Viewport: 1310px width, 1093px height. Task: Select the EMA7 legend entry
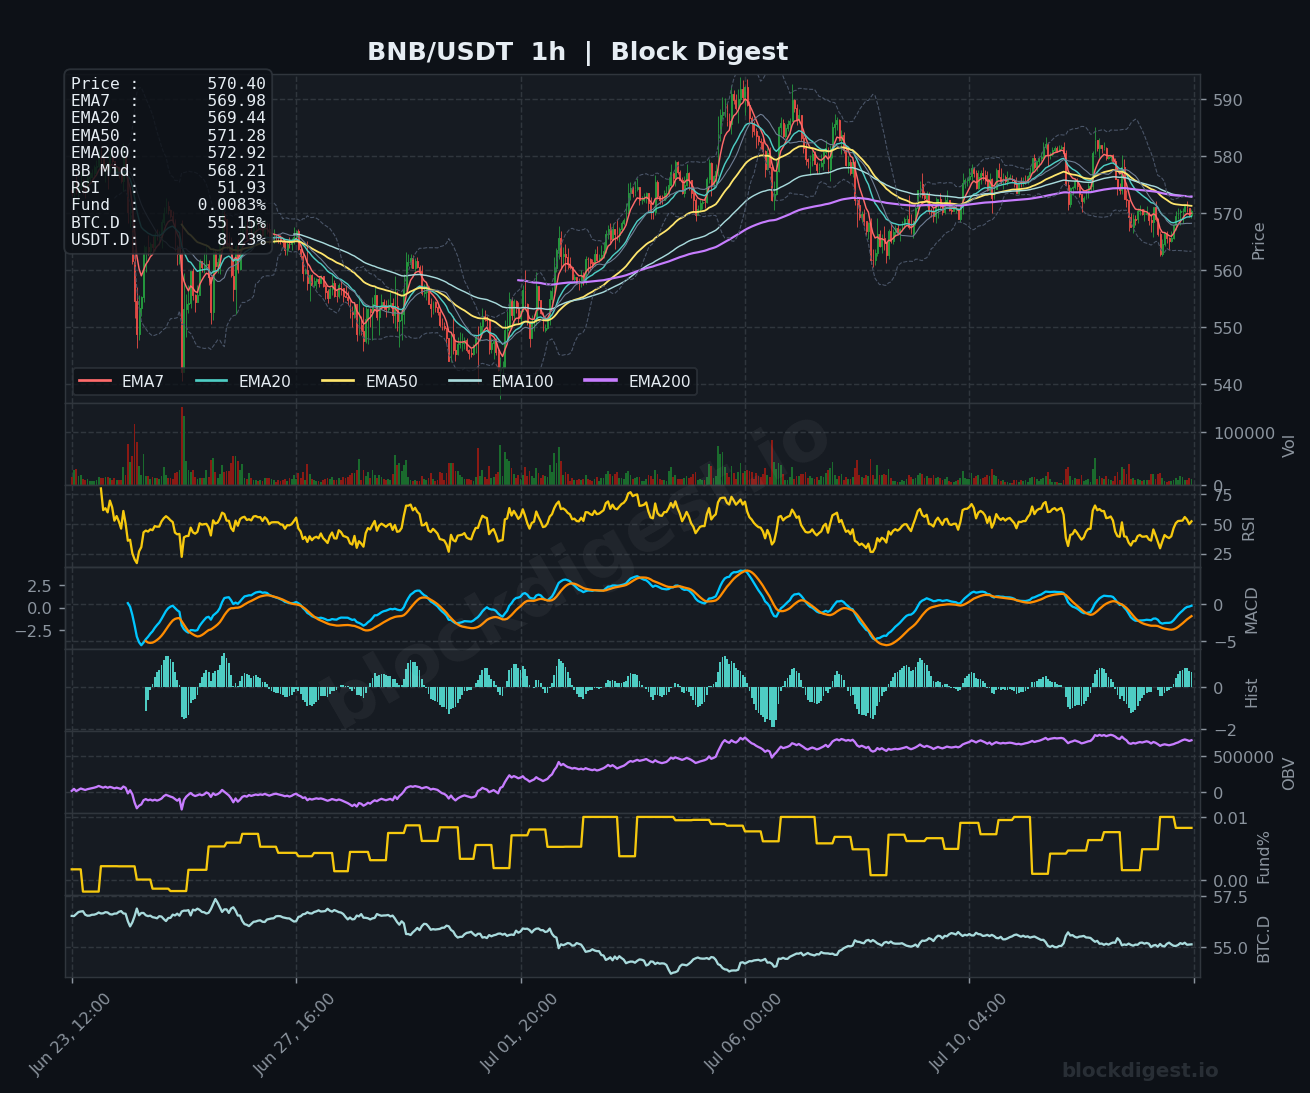[x=121, y=381]
